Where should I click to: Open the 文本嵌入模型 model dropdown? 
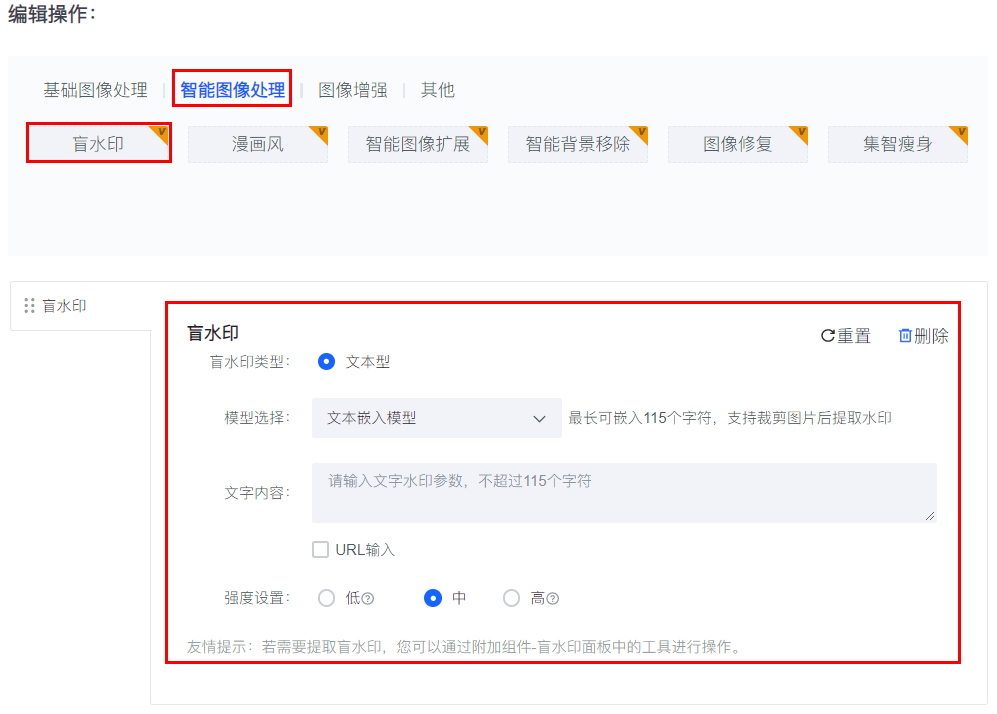(x=437, y=418)
